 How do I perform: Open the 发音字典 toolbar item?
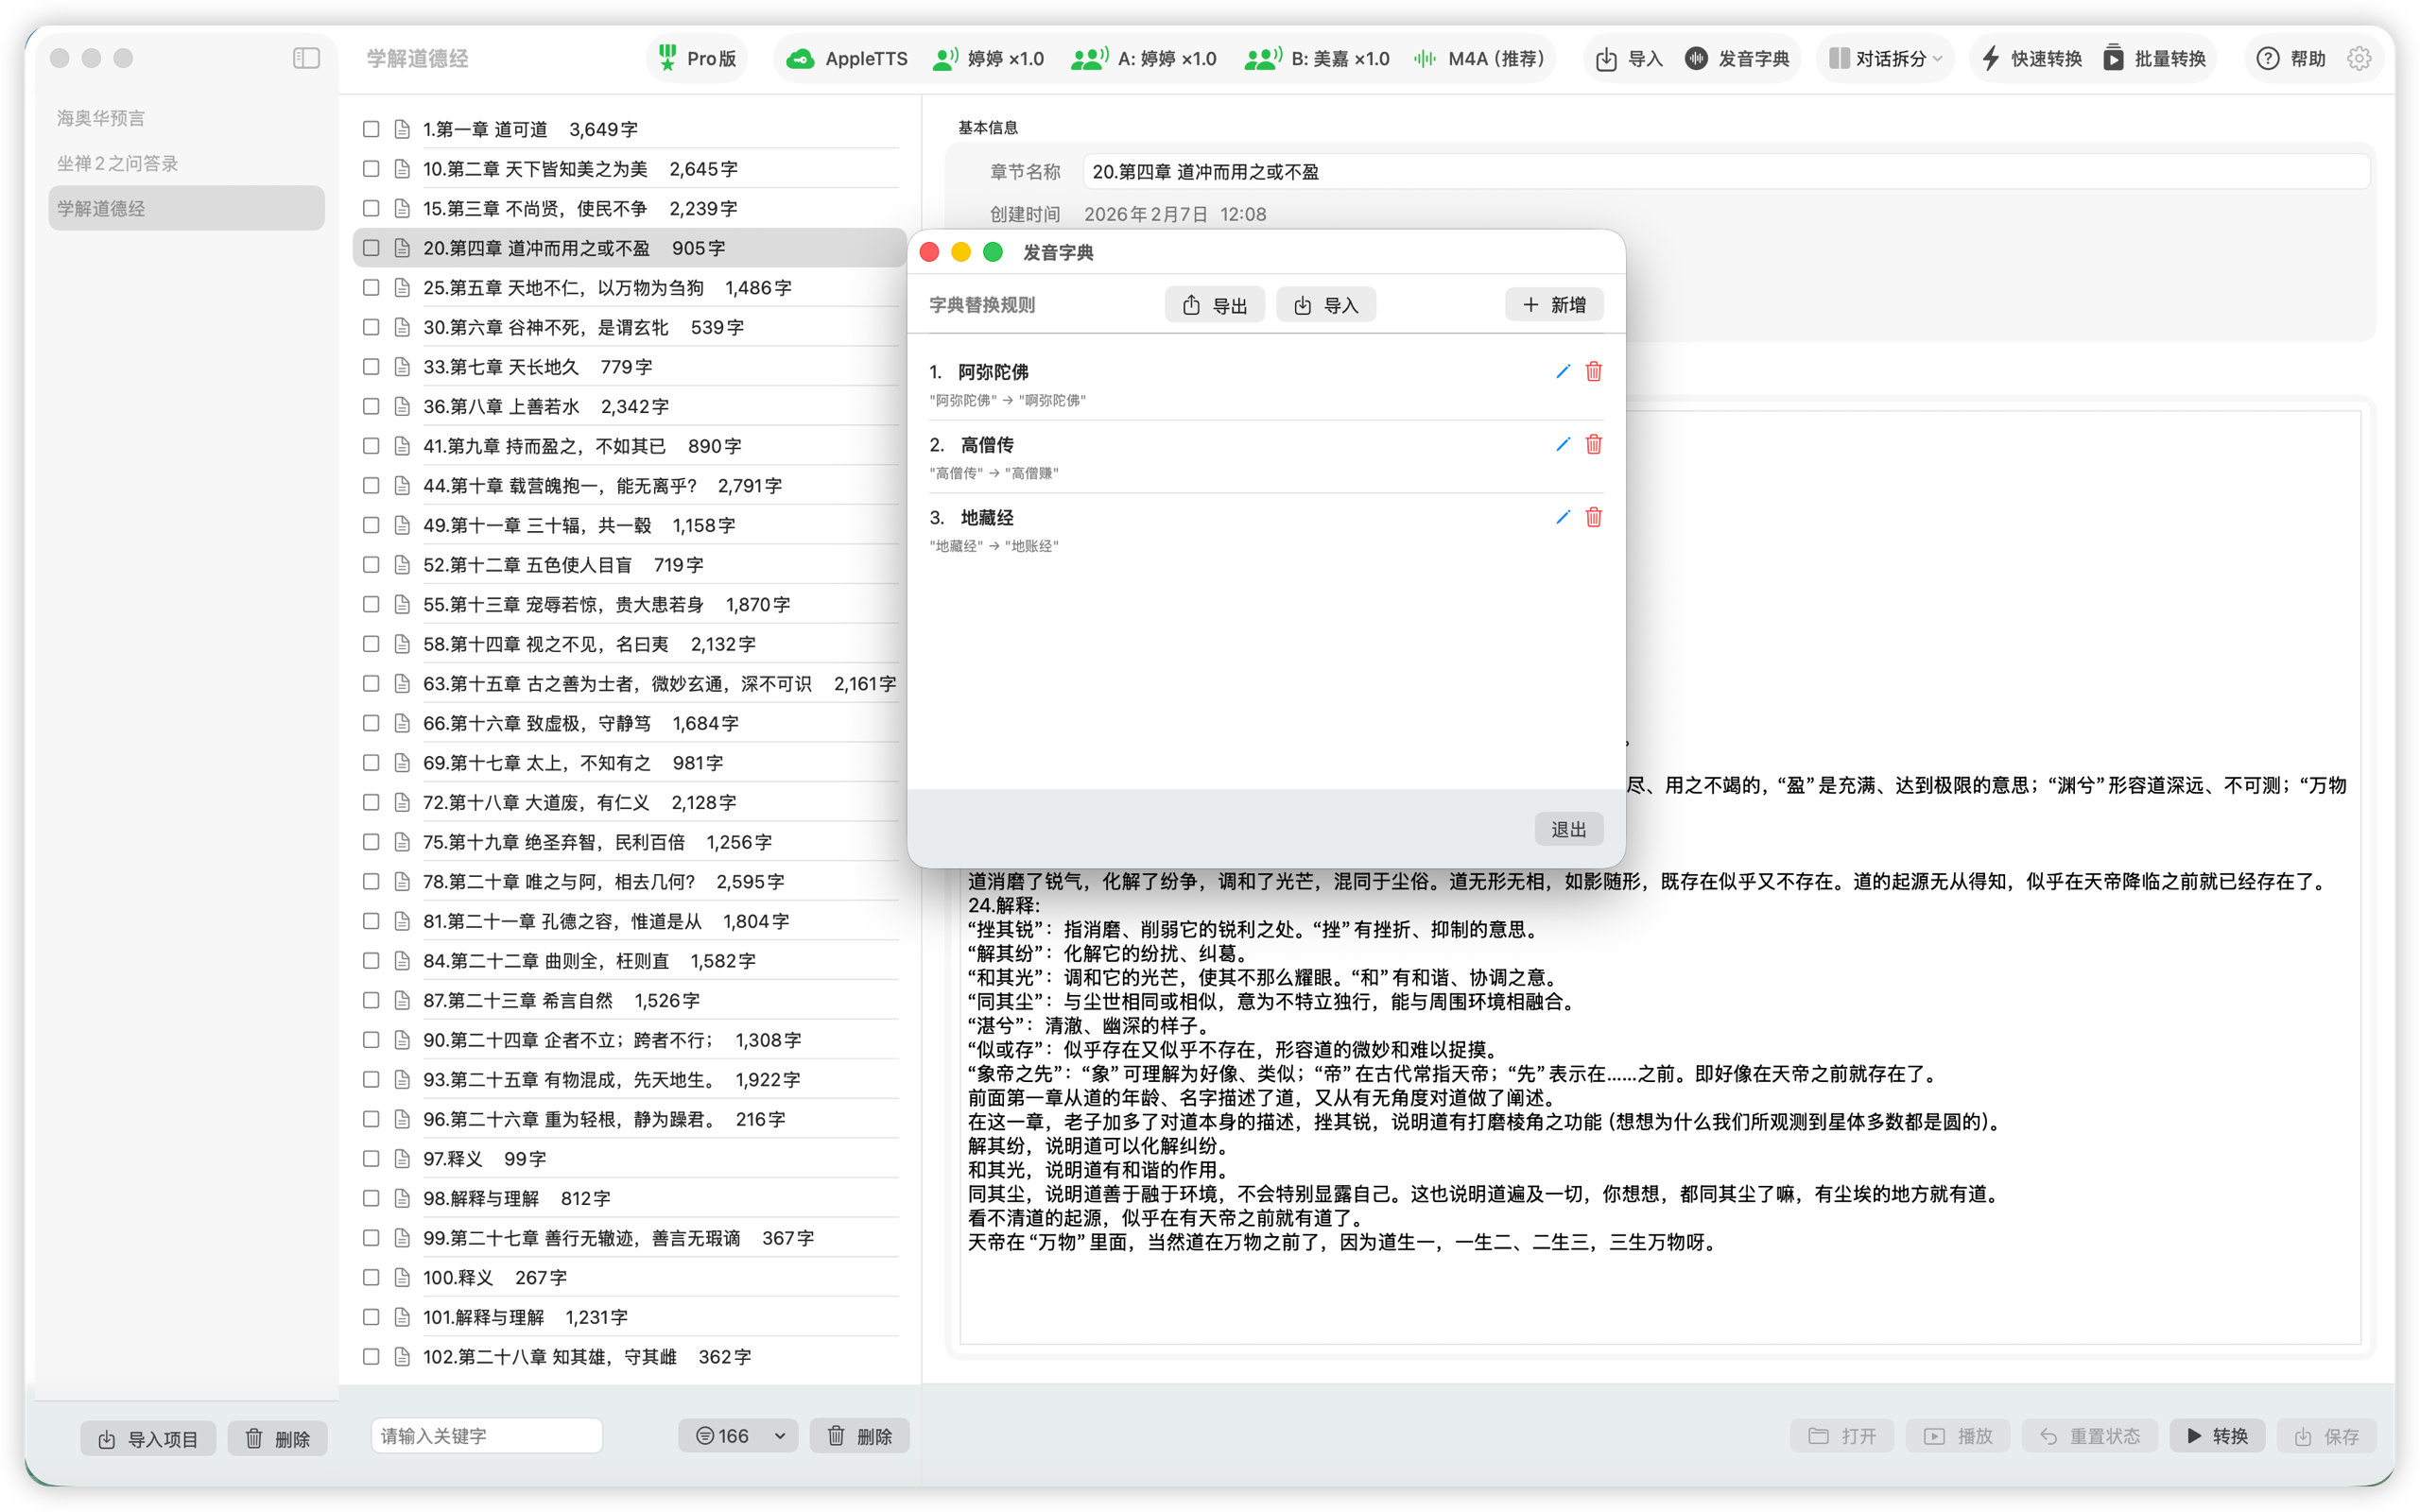coord(1738,58)
